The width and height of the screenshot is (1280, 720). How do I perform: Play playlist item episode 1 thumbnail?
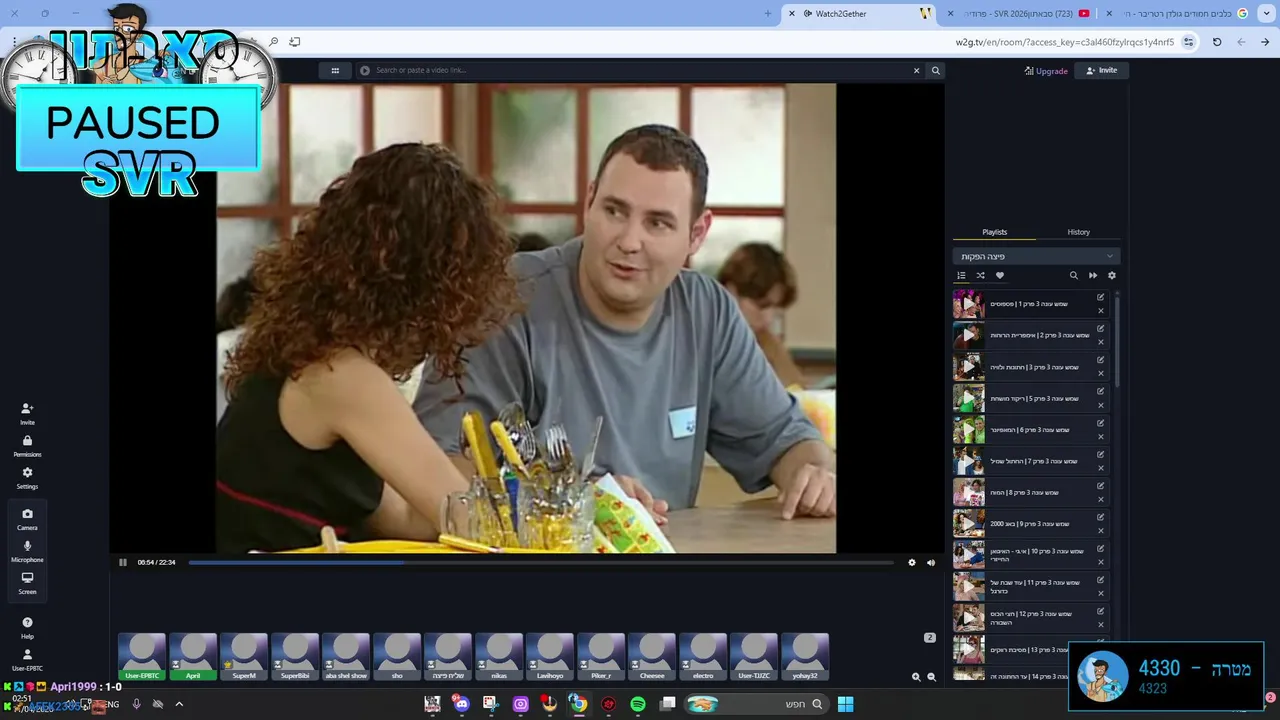tap(968, 304)
